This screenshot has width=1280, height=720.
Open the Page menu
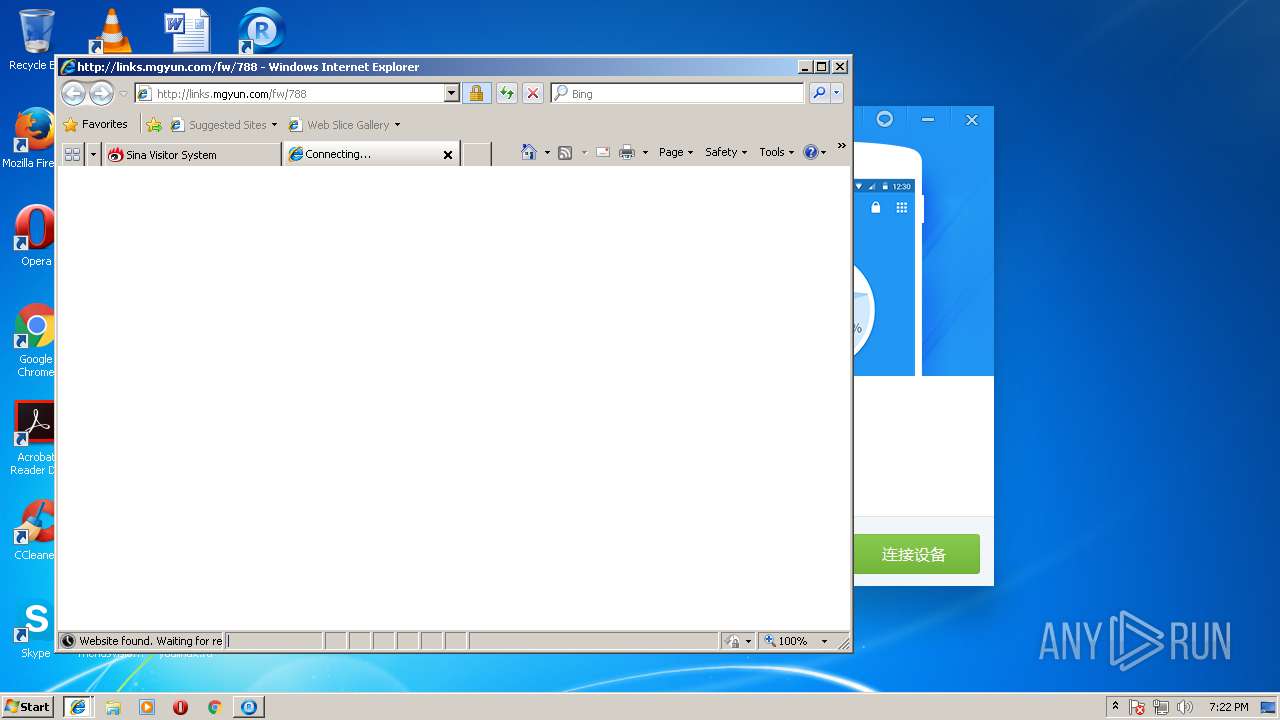(676, 152)
